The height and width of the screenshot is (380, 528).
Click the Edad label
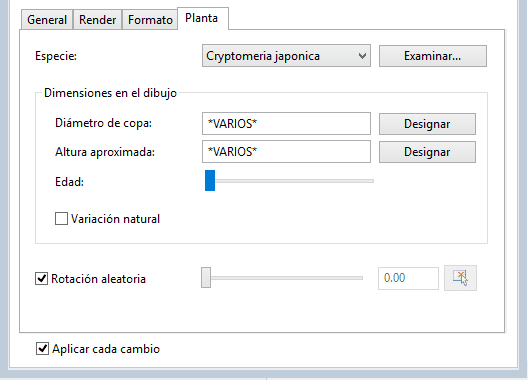click(x=69, y=182)
